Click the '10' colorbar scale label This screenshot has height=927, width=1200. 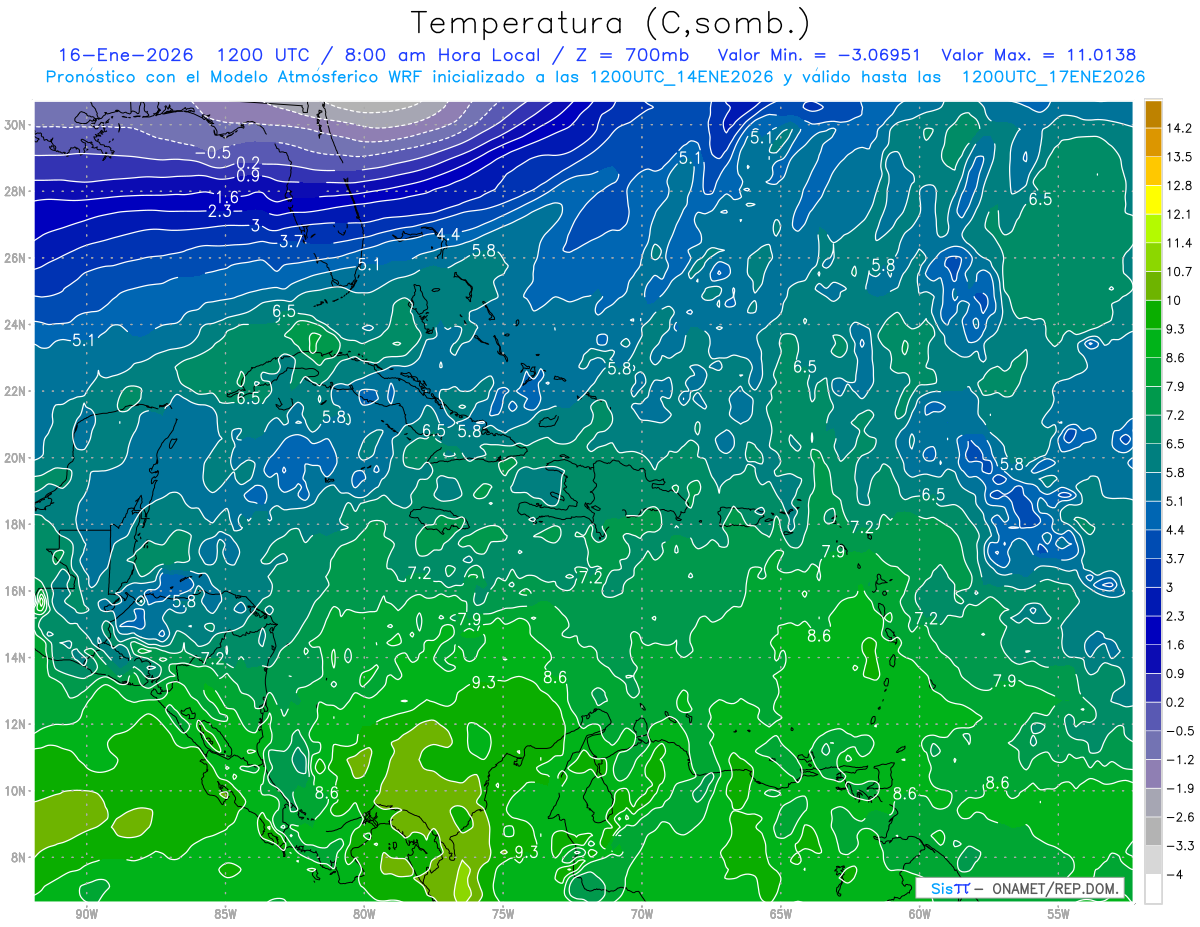(x=1174, y=300)
